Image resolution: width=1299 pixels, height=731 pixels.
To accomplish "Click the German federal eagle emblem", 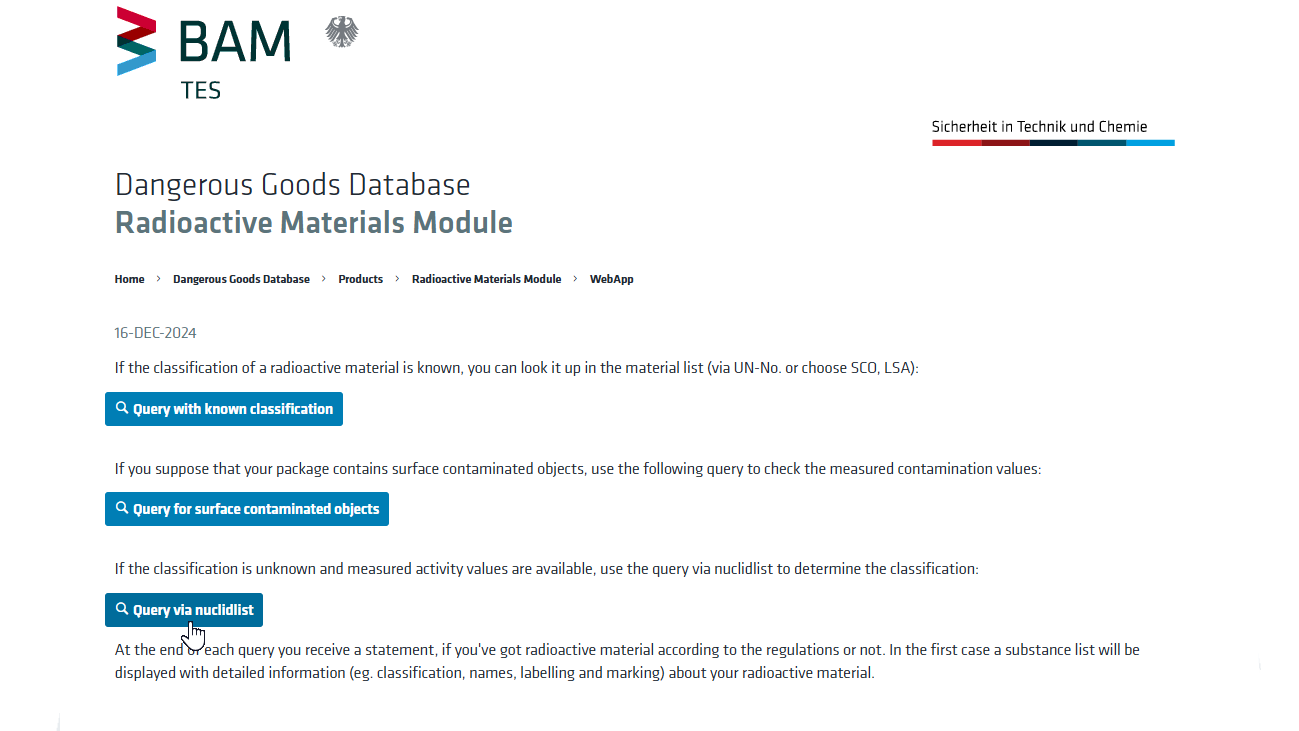I will coord(342,32).
